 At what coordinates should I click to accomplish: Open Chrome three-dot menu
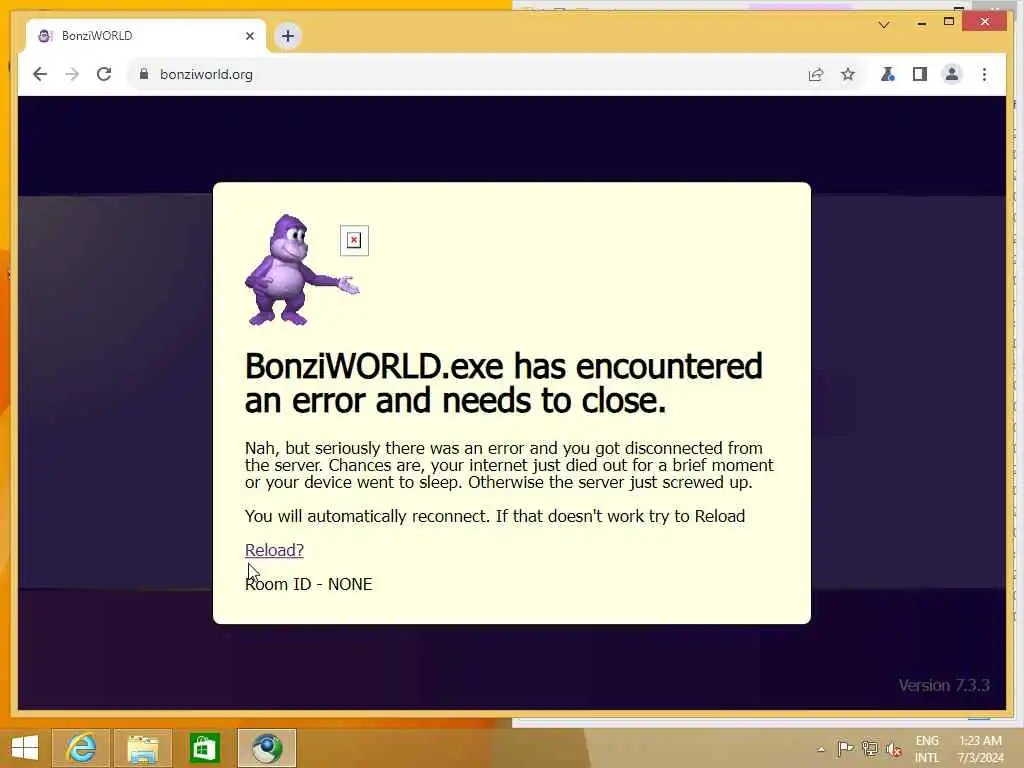984,74
